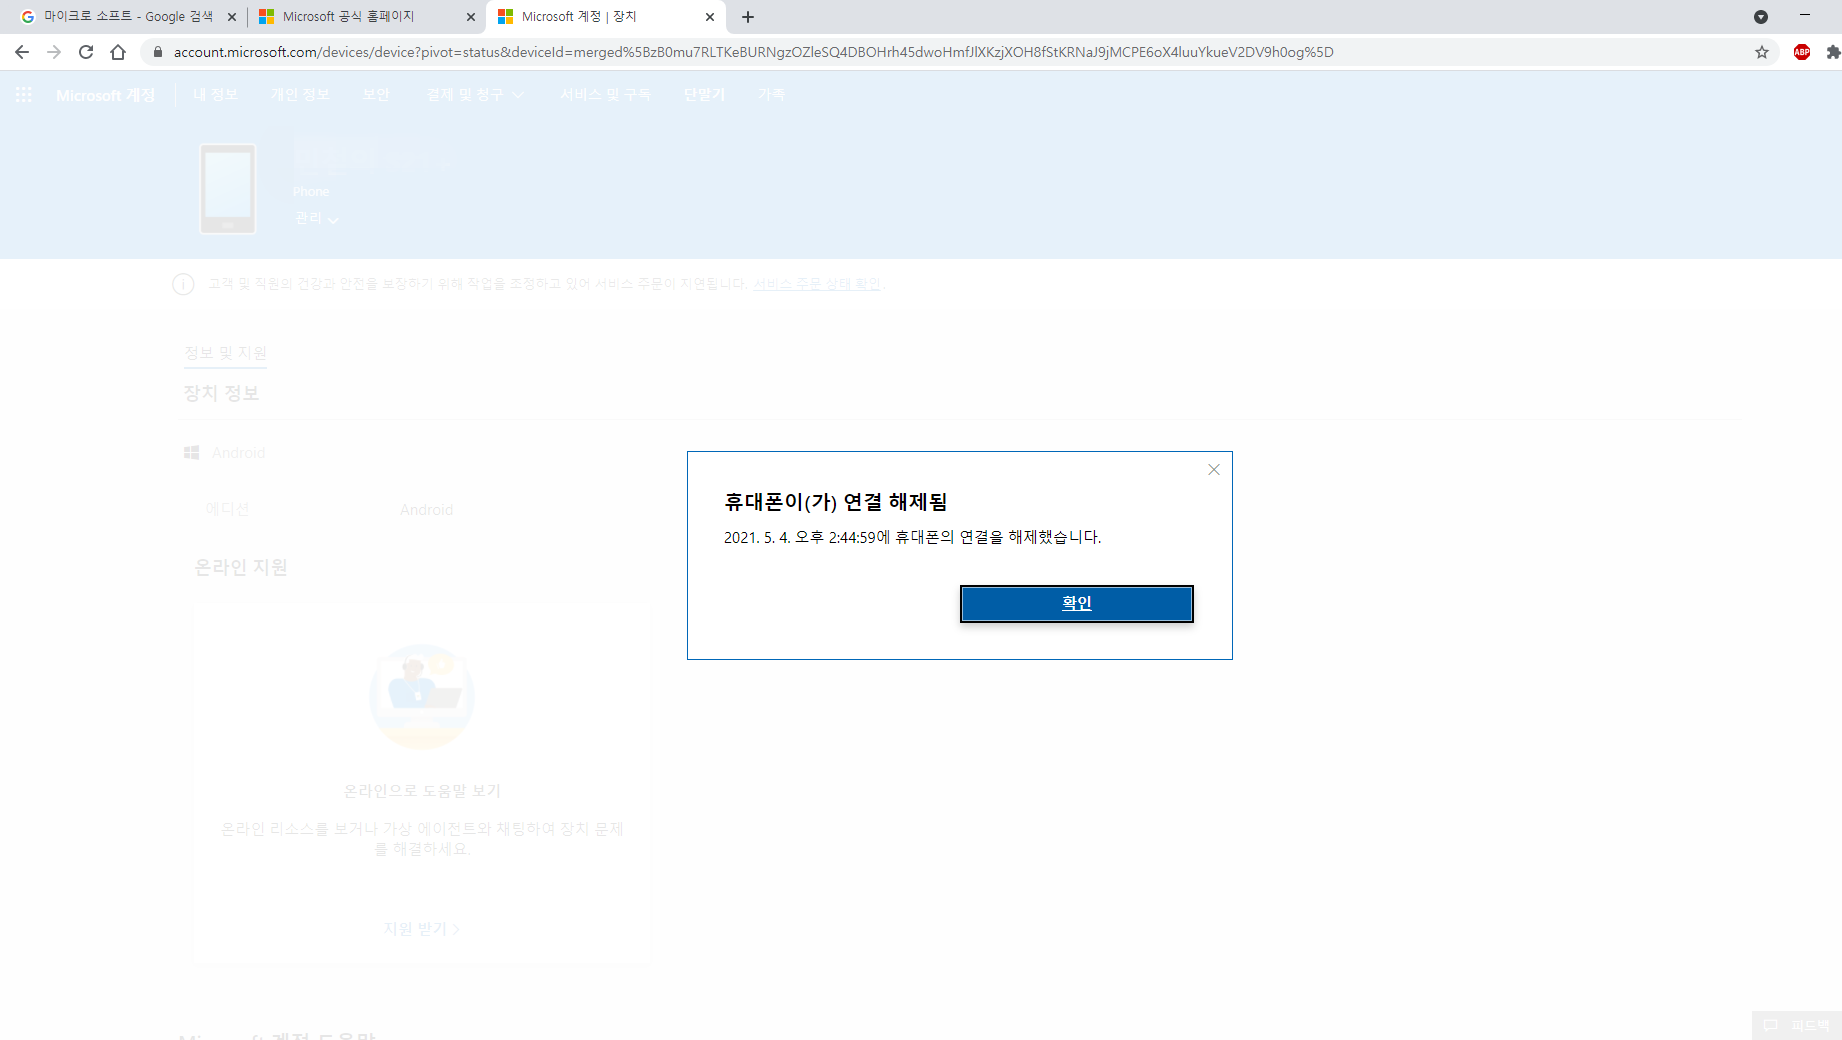Click the 지원 받기 link
1842x1040 pixels.
[x=421, y=929]
